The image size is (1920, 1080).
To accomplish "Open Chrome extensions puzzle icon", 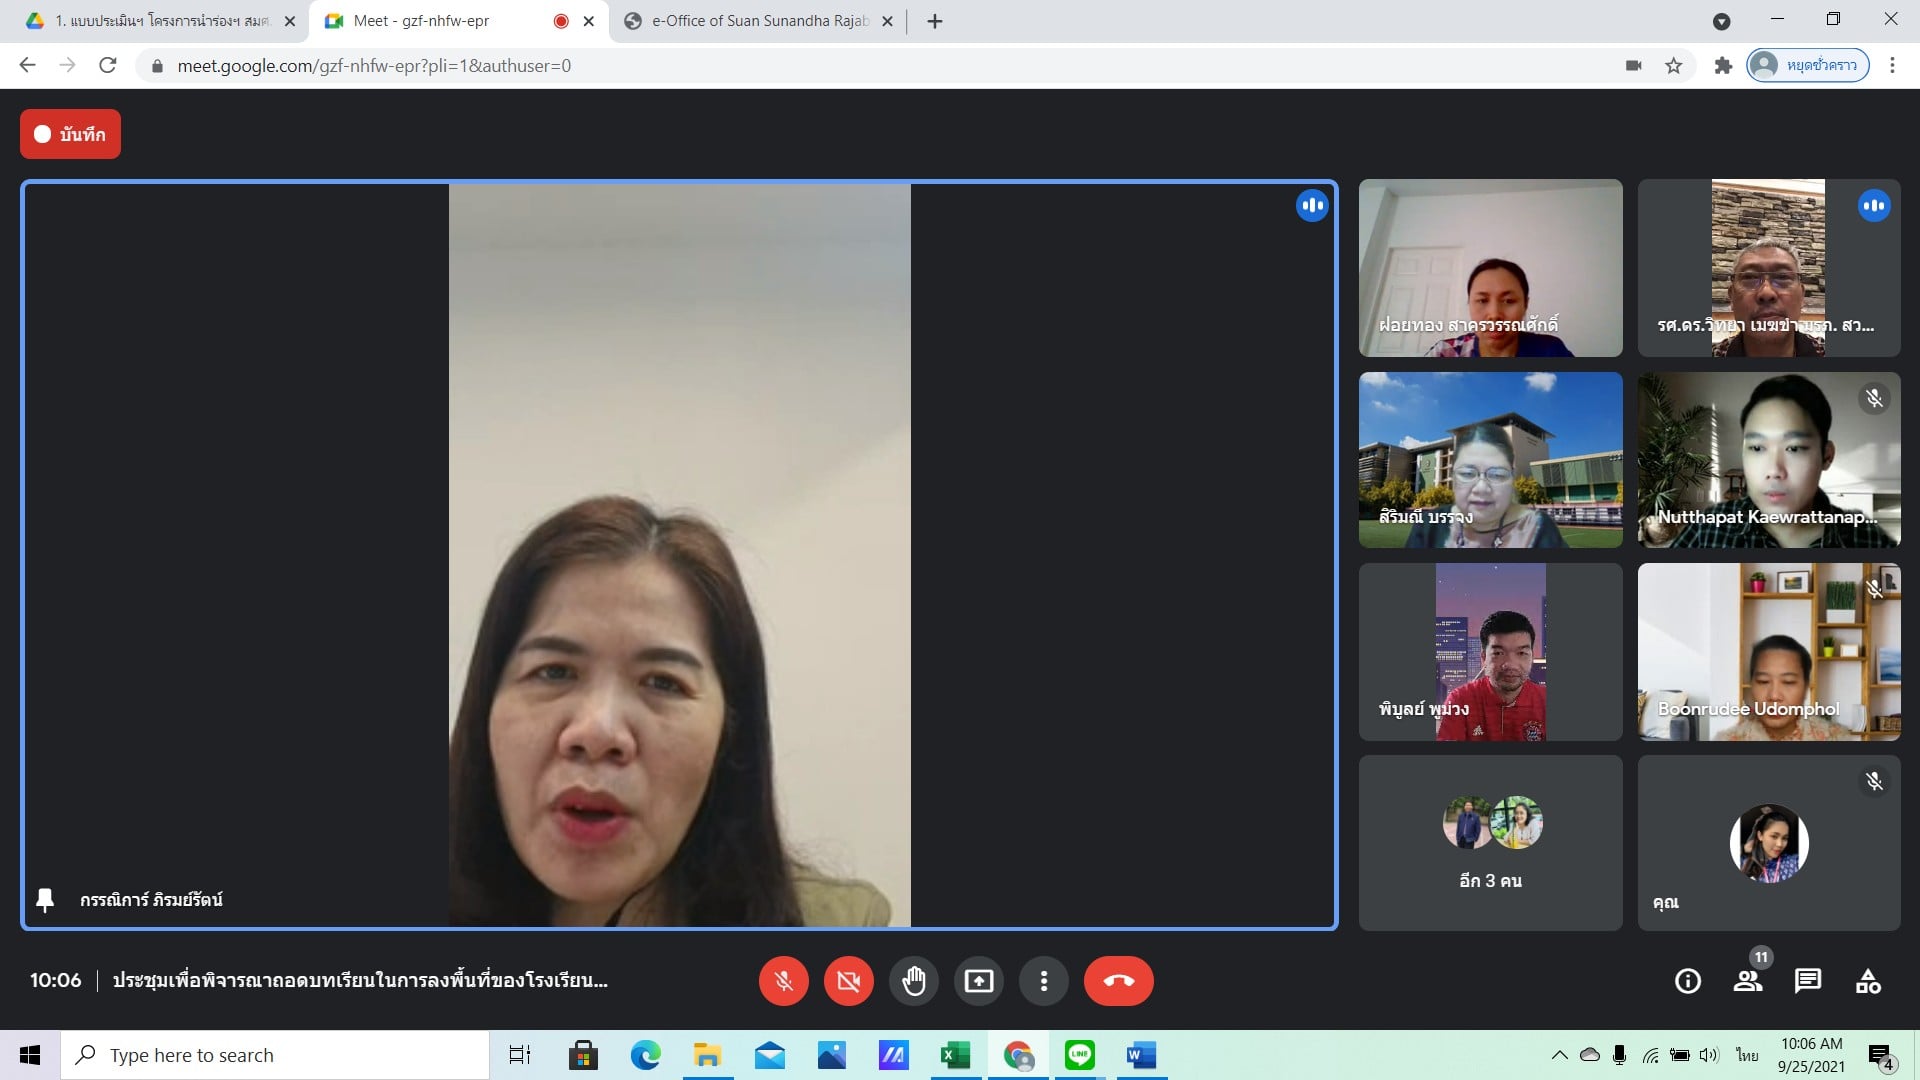I will [x=1722, y=66].
